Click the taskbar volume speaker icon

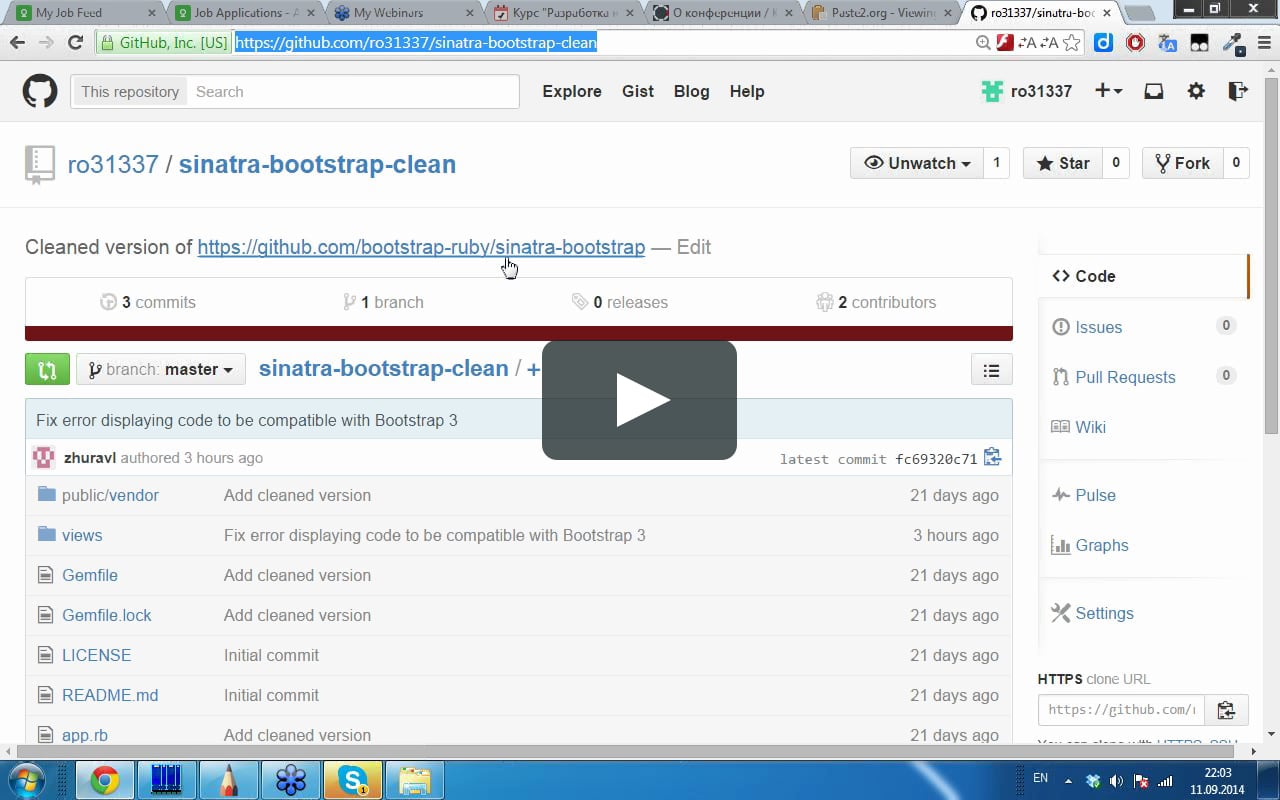click(1116, 781)
